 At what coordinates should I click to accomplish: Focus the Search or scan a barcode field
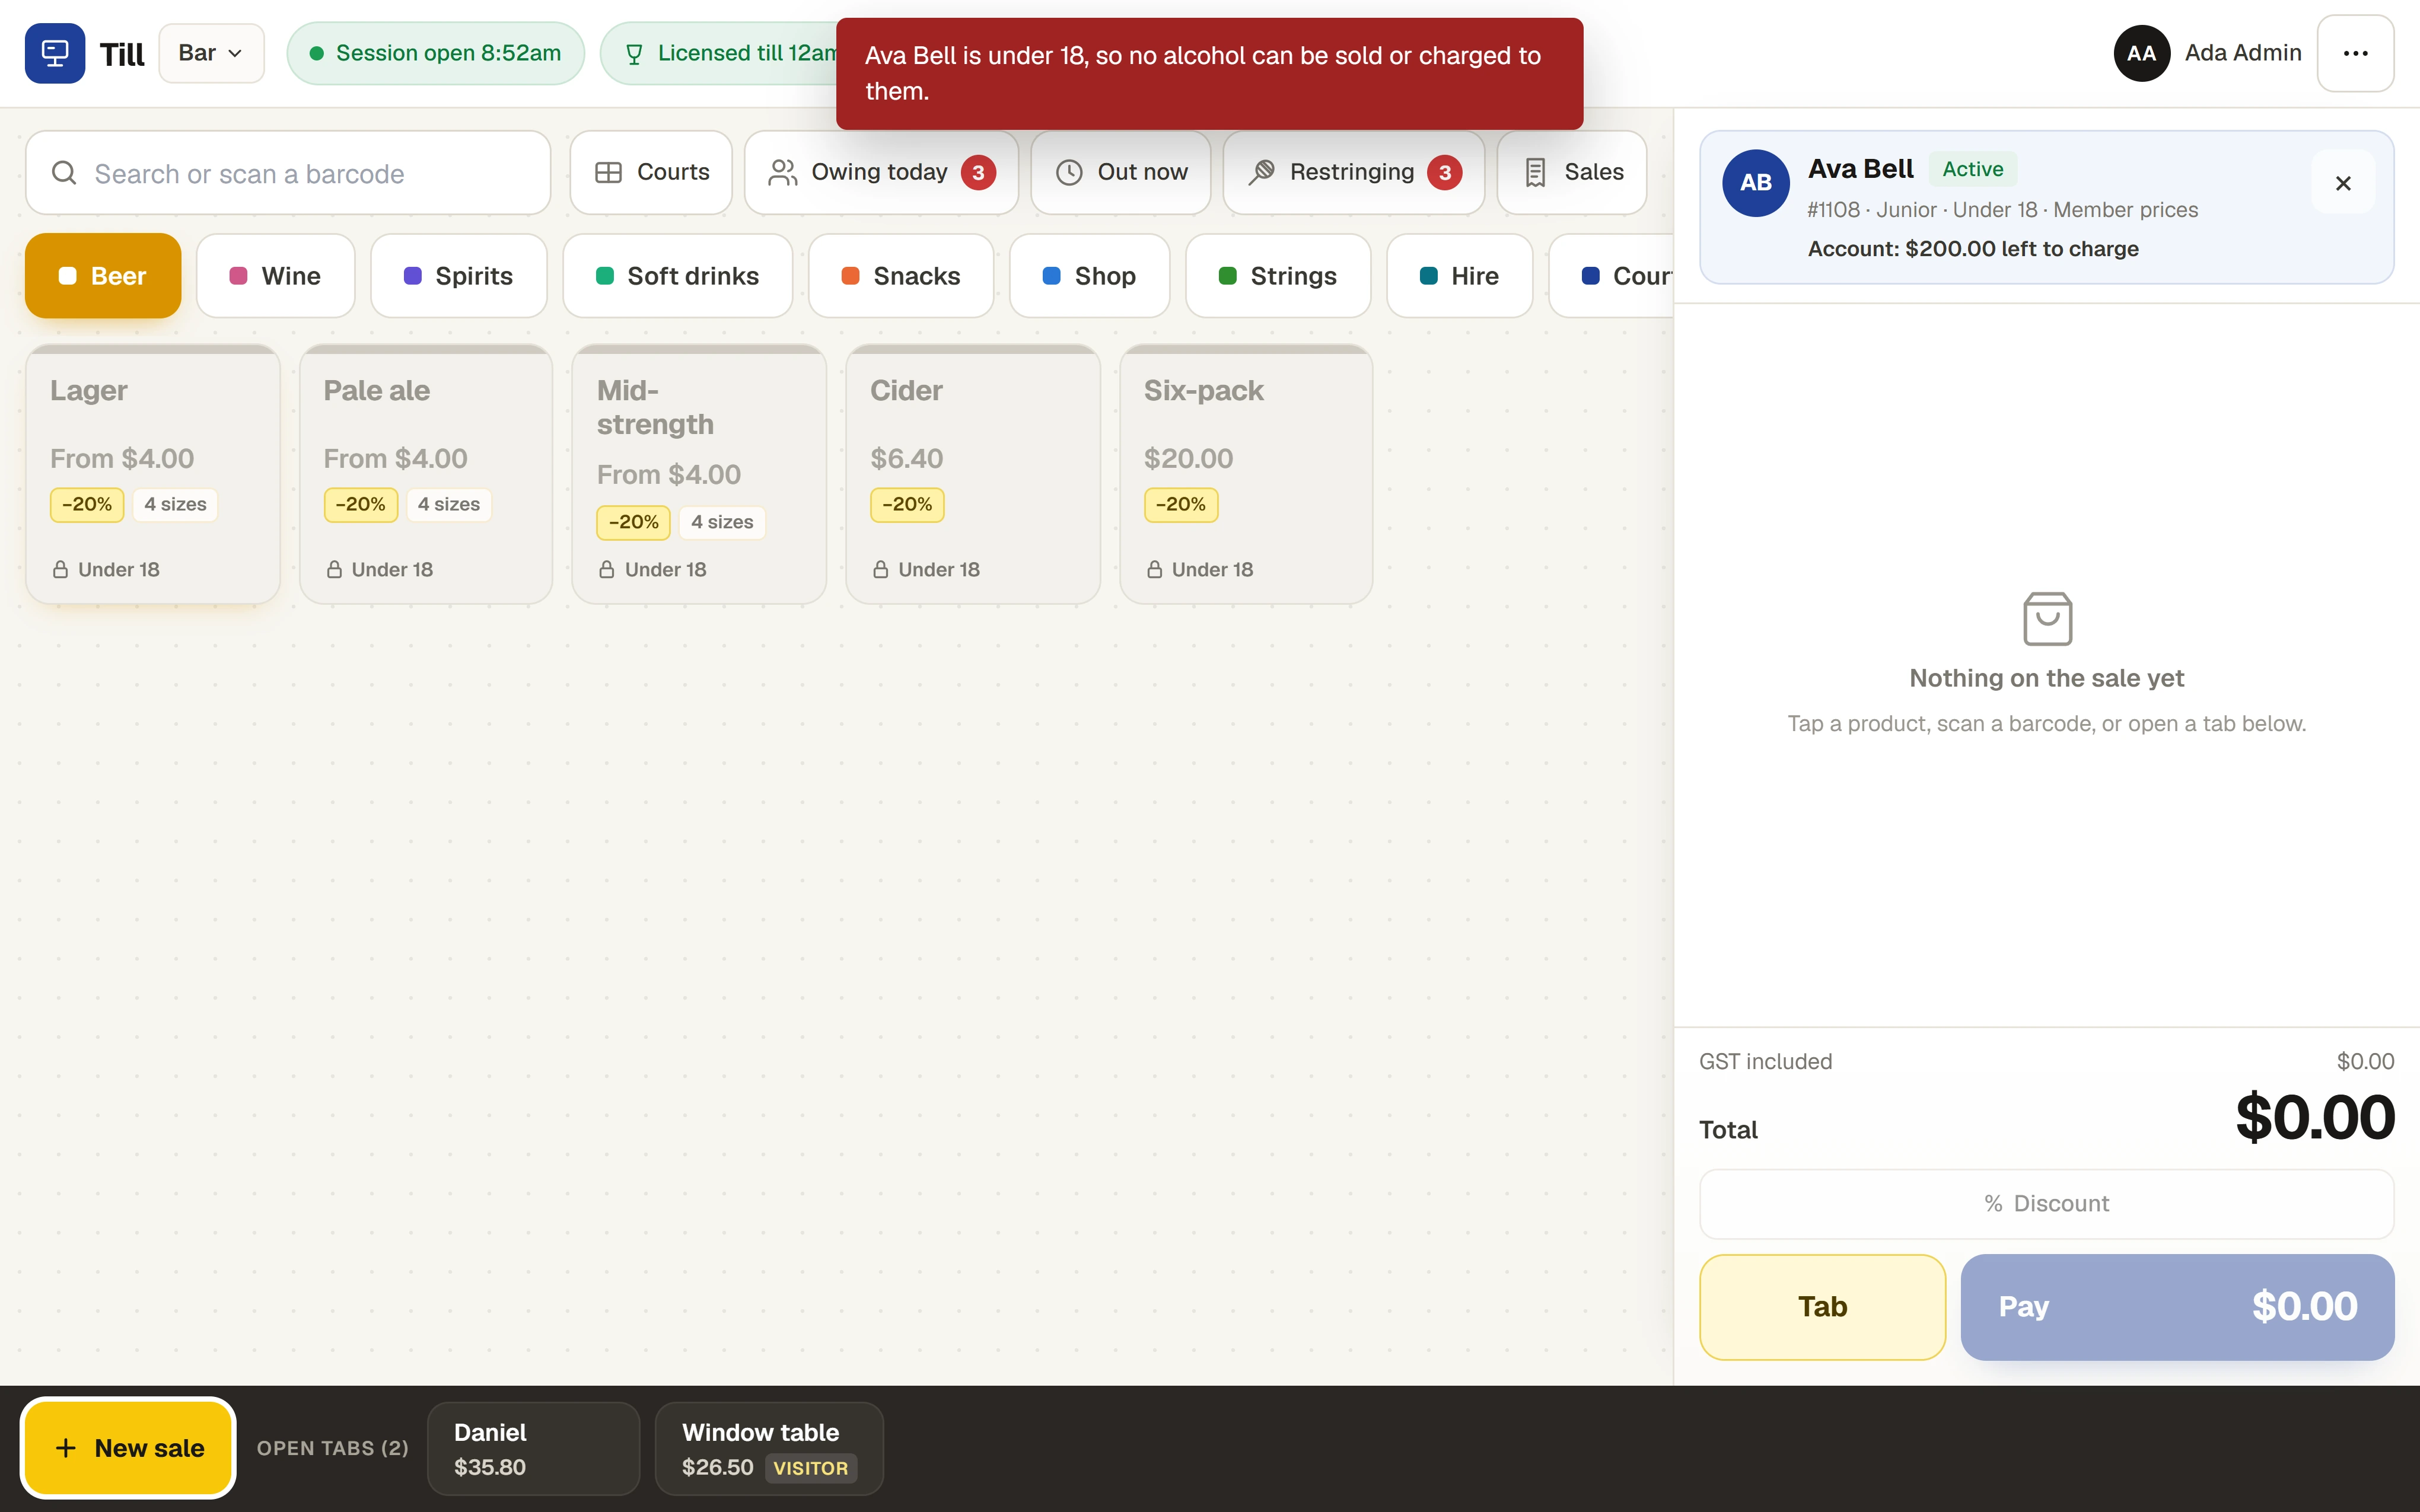pos(288,173)
